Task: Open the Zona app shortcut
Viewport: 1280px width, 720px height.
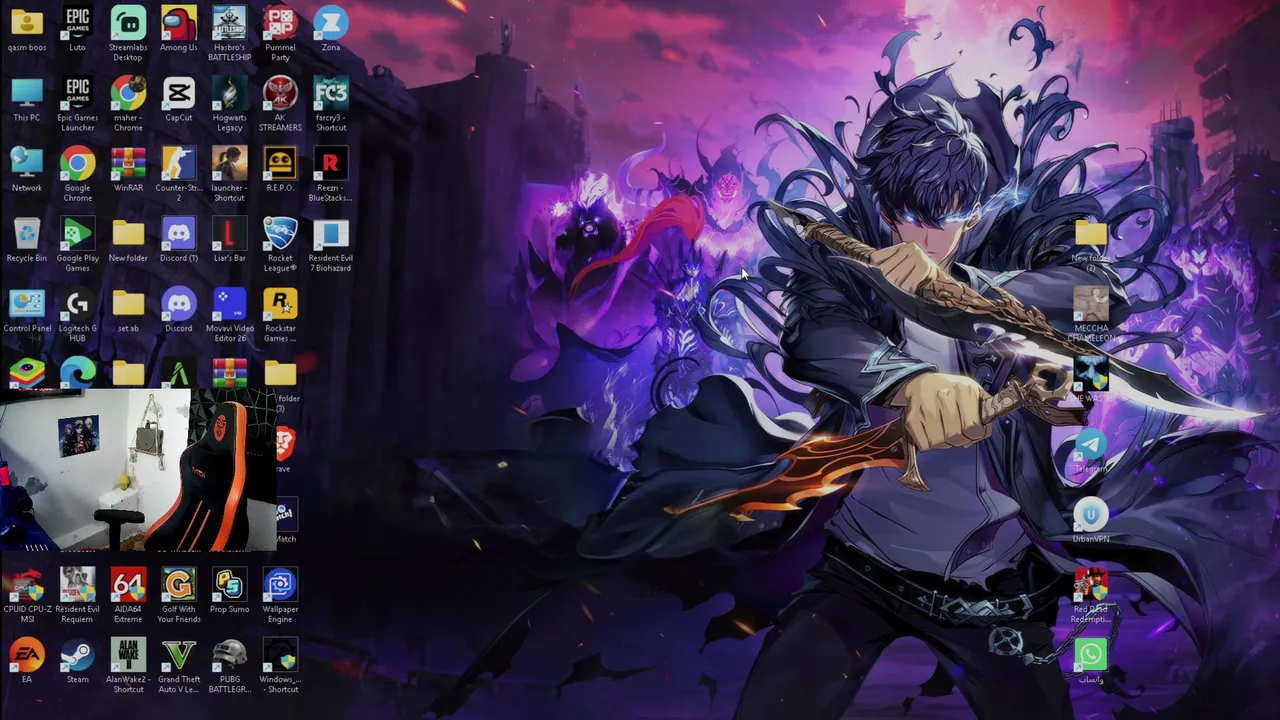Action: [331, 29]
